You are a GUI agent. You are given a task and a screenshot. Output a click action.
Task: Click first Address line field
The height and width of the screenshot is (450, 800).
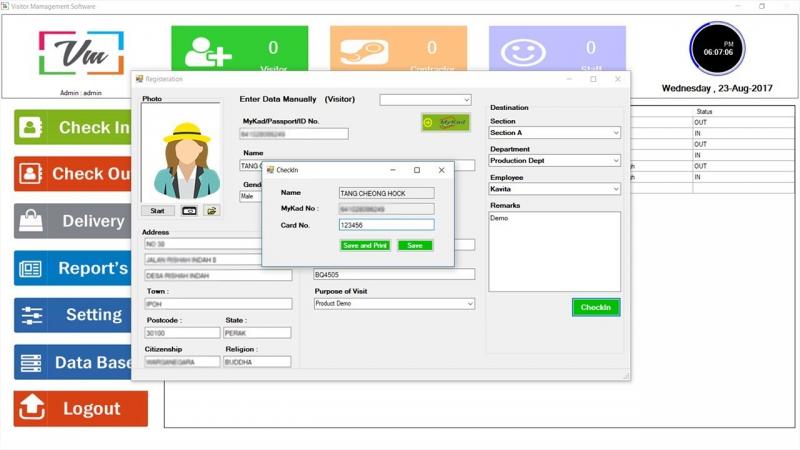point(203,244)
